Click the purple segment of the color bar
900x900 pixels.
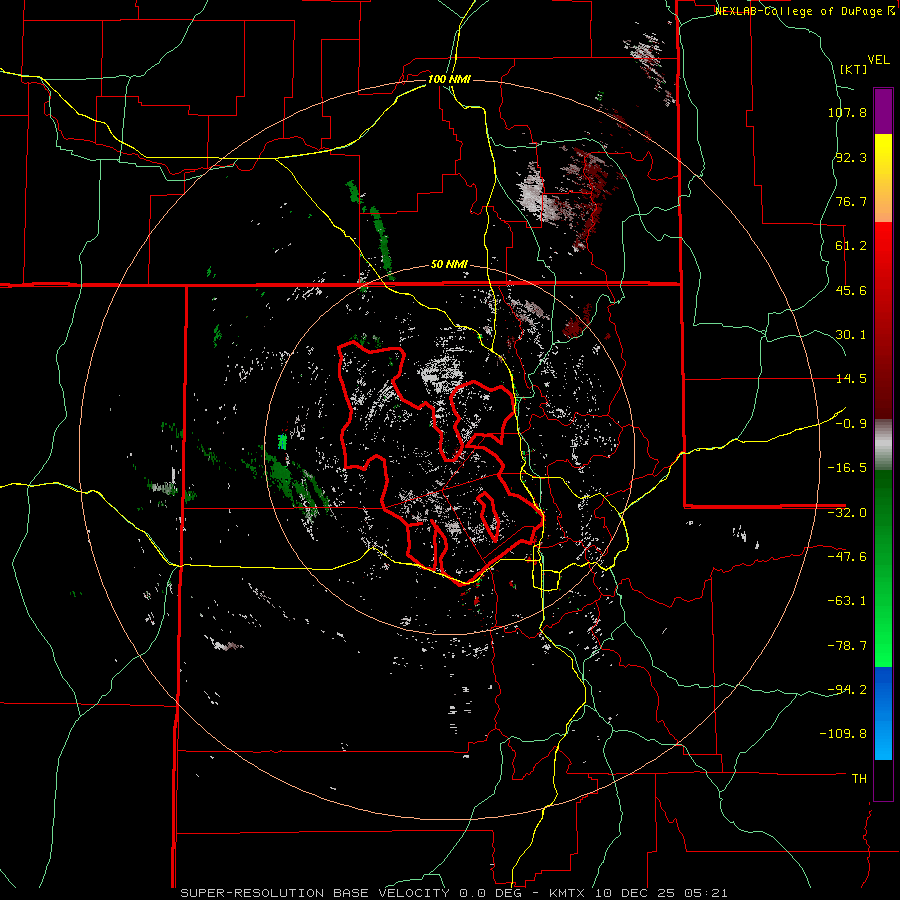pos(883,111)
